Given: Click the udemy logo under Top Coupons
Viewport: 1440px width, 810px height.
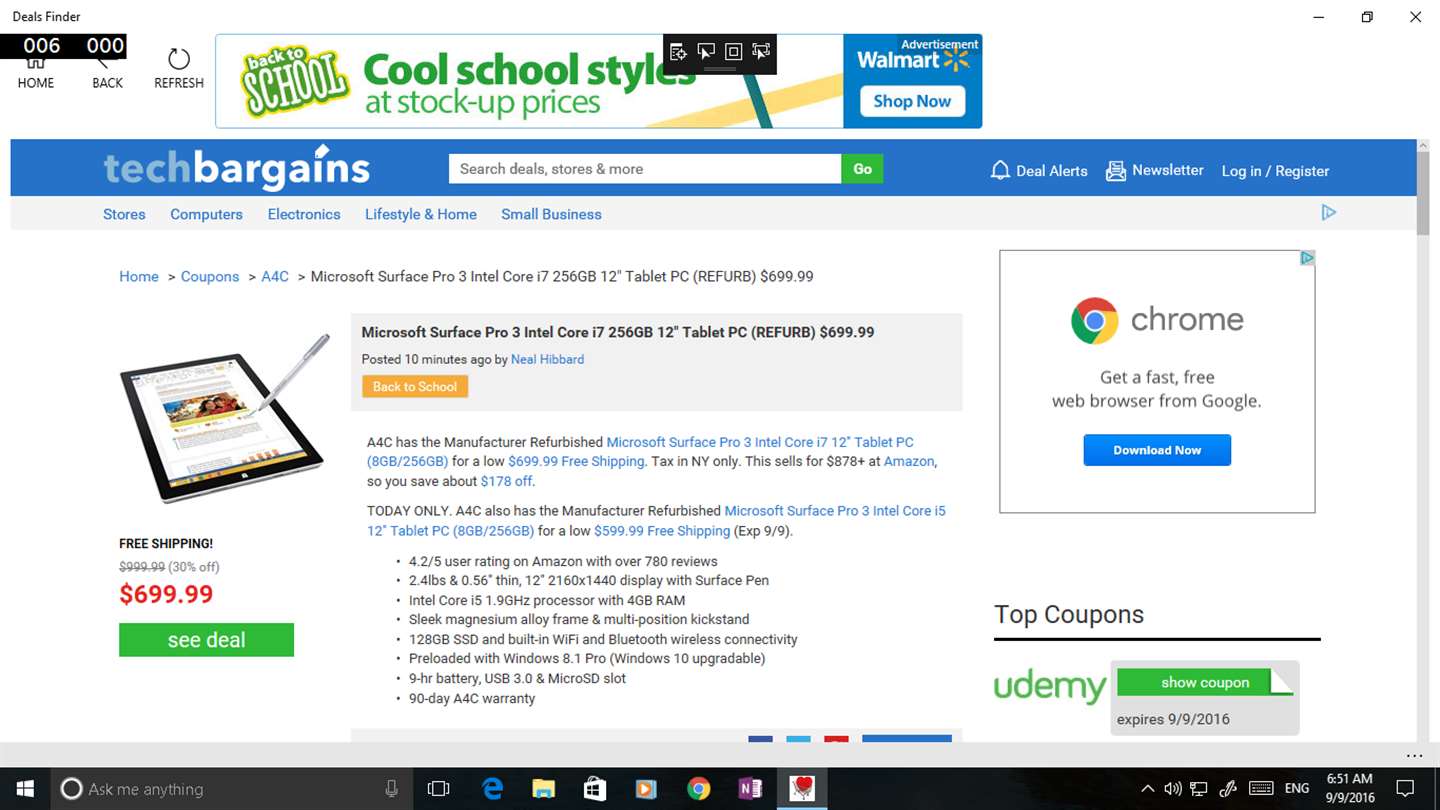Looking at the screenshot, I should coord(1050,687).
